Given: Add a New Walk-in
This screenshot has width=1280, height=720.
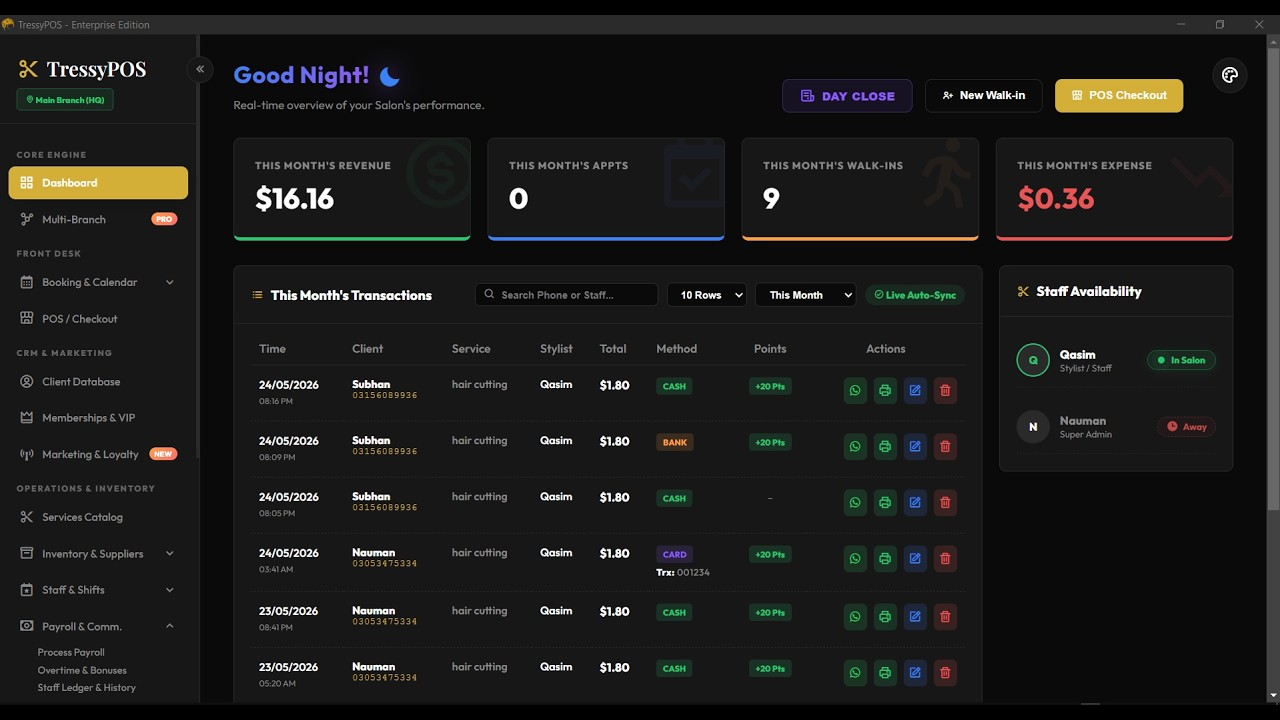Looking at the screenshot, I should pyautogui.click(x=984, y=96).
